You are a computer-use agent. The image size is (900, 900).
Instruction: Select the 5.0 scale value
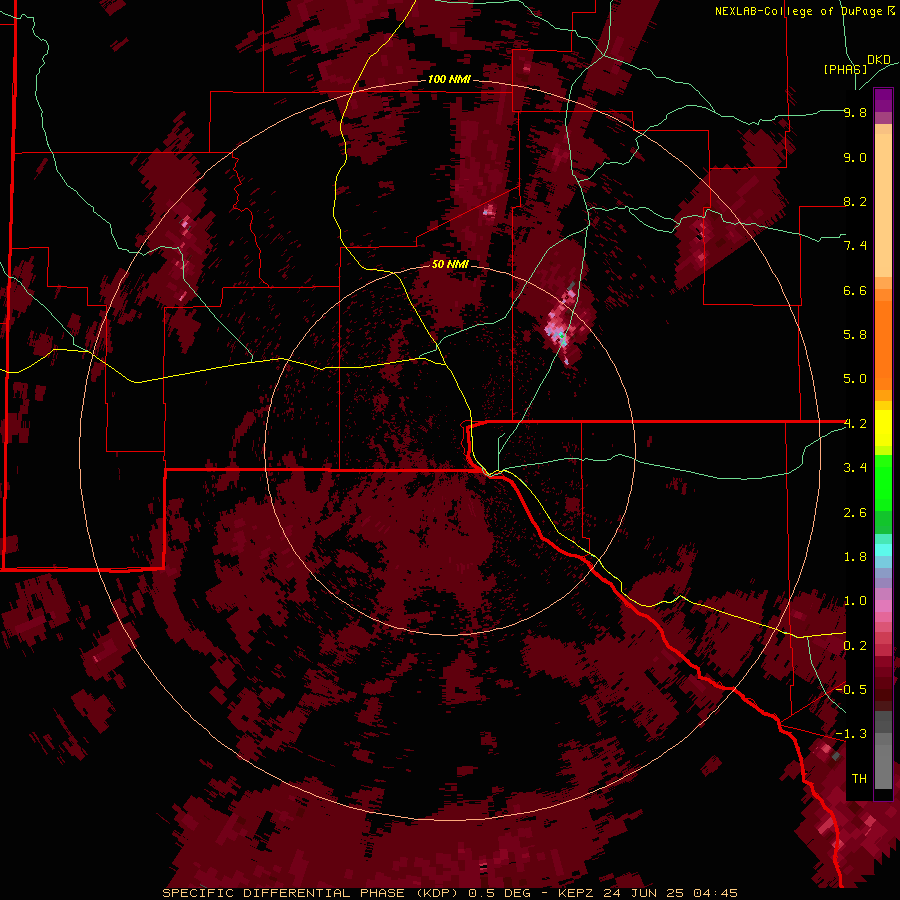click(x=855, y=379)
